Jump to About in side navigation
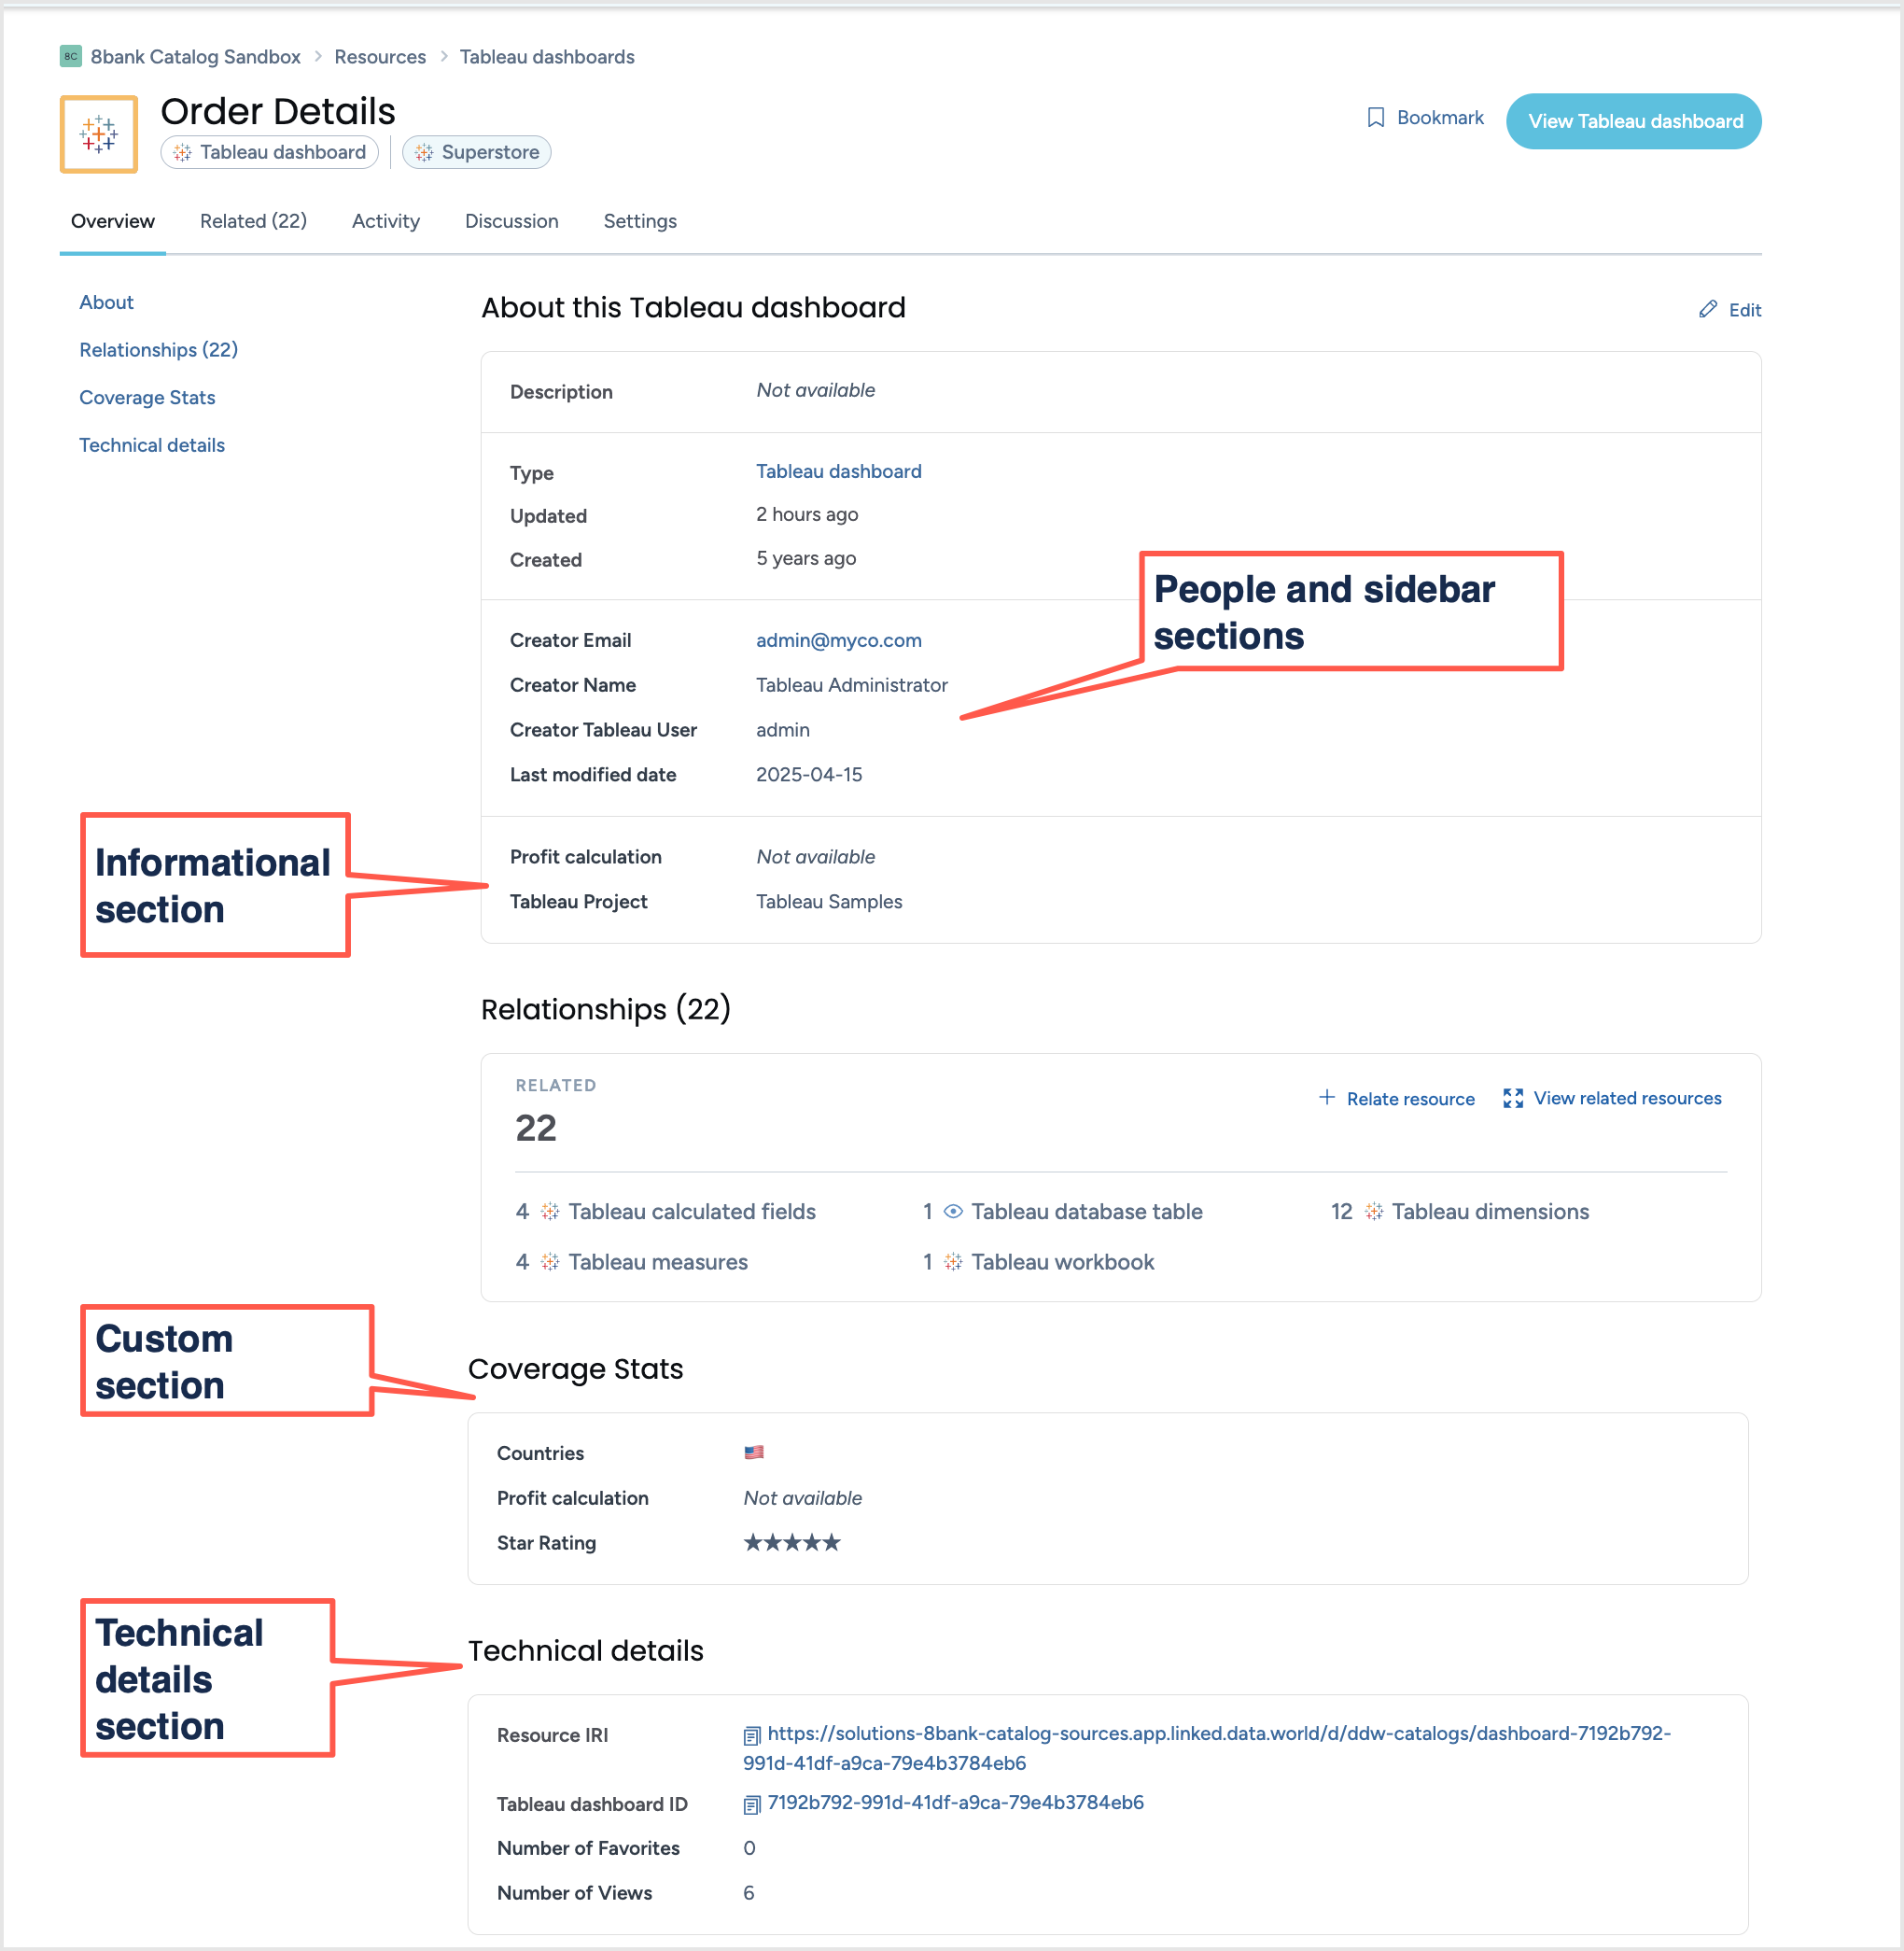 [106, 302]
